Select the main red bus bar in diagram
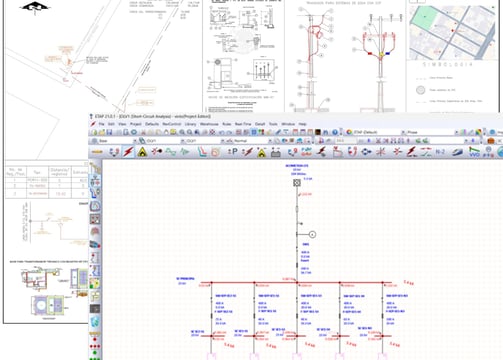 coord(297,283)
